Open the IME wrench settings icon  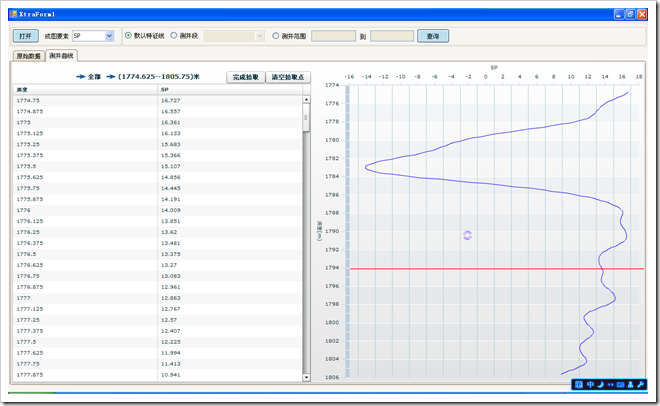[641, 385]
